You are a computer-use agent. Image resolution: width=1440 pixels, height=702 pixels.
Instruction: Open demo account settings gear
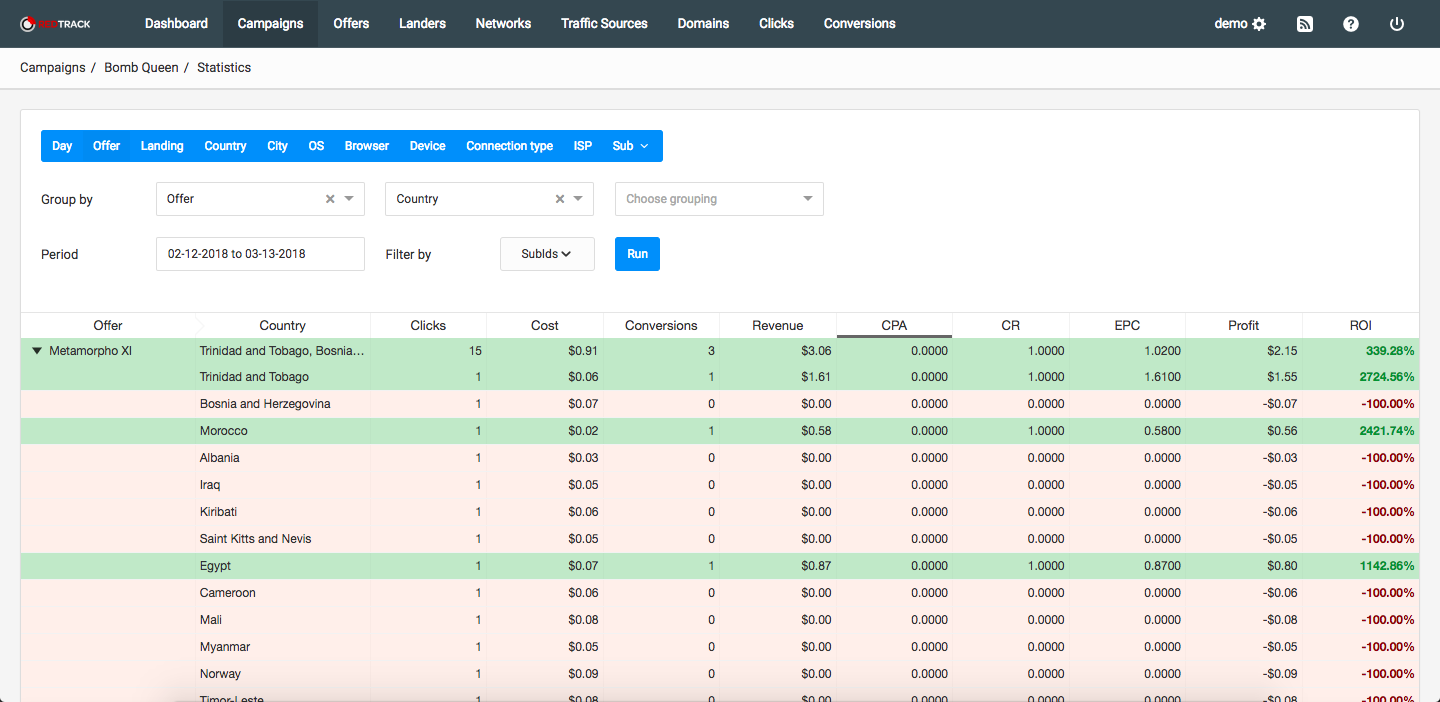click(1259, 24)
